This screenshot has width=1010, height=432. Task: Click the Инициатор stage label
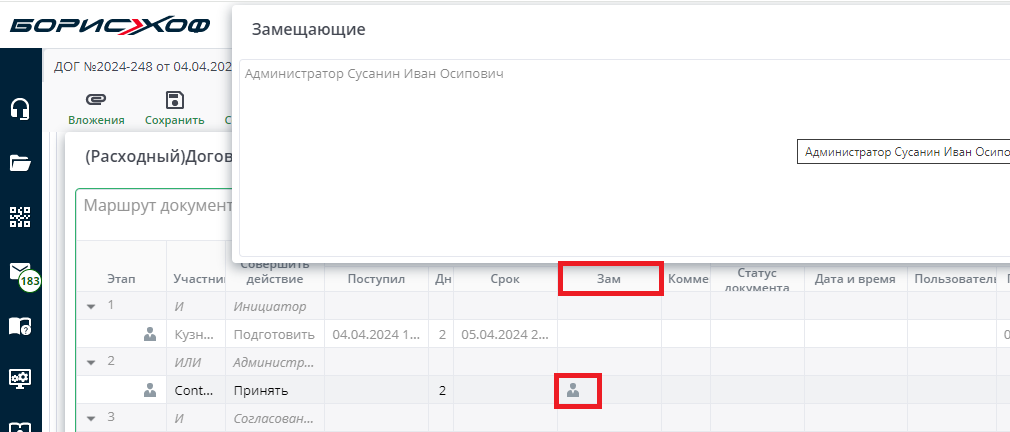click(270, 306)
